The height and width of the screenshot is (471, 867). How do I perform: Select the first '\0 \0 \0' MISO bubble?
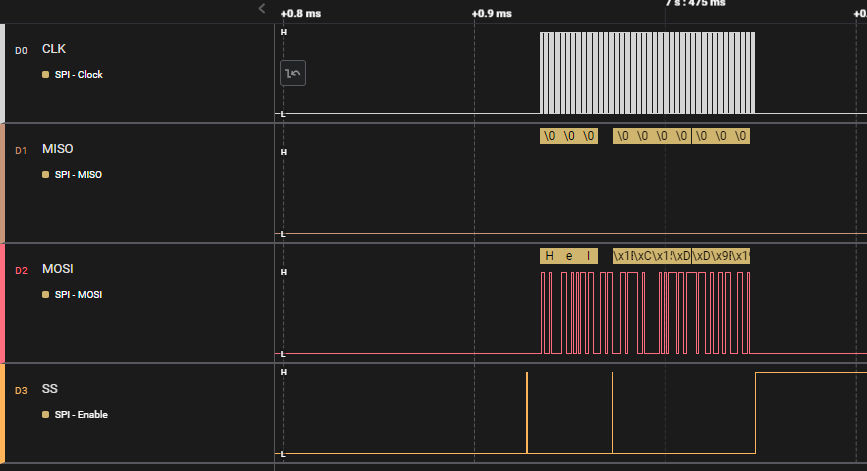(x=569, y=136)
